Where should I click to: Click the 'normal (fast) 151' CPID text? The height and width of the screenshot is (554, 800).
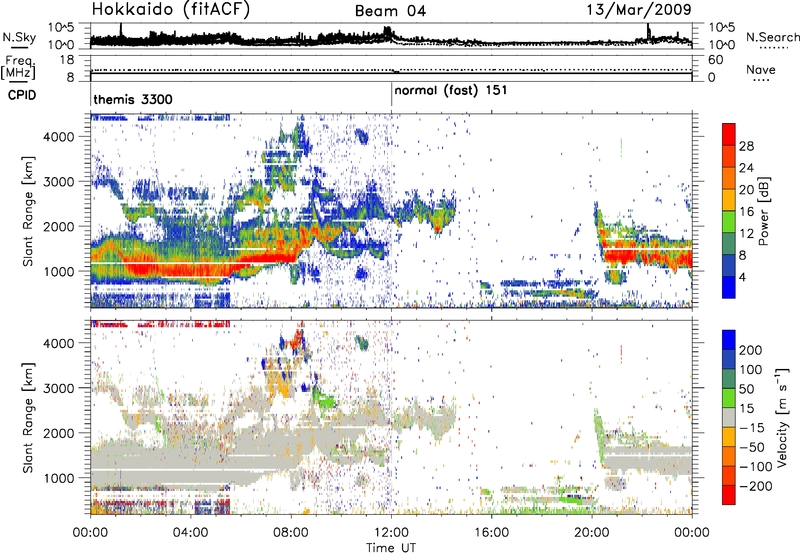[451, 90]
